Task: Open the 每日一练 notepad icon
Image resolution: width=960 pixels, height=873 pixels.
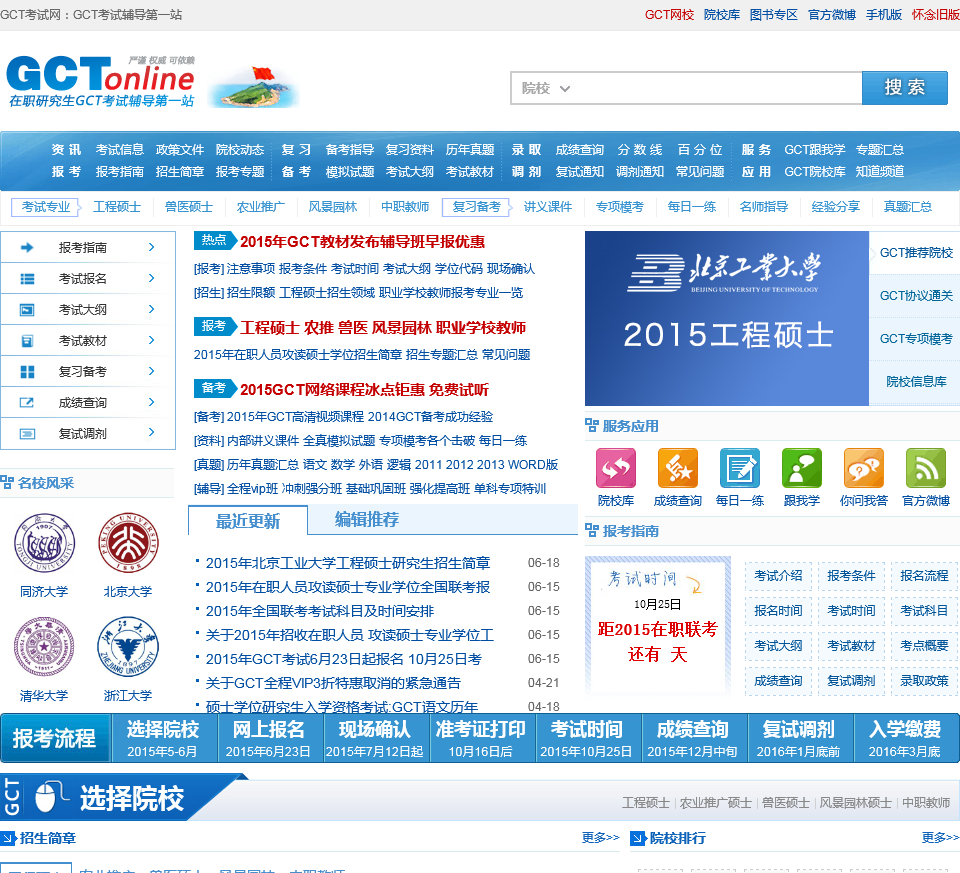Action: (x=740, y=468)
